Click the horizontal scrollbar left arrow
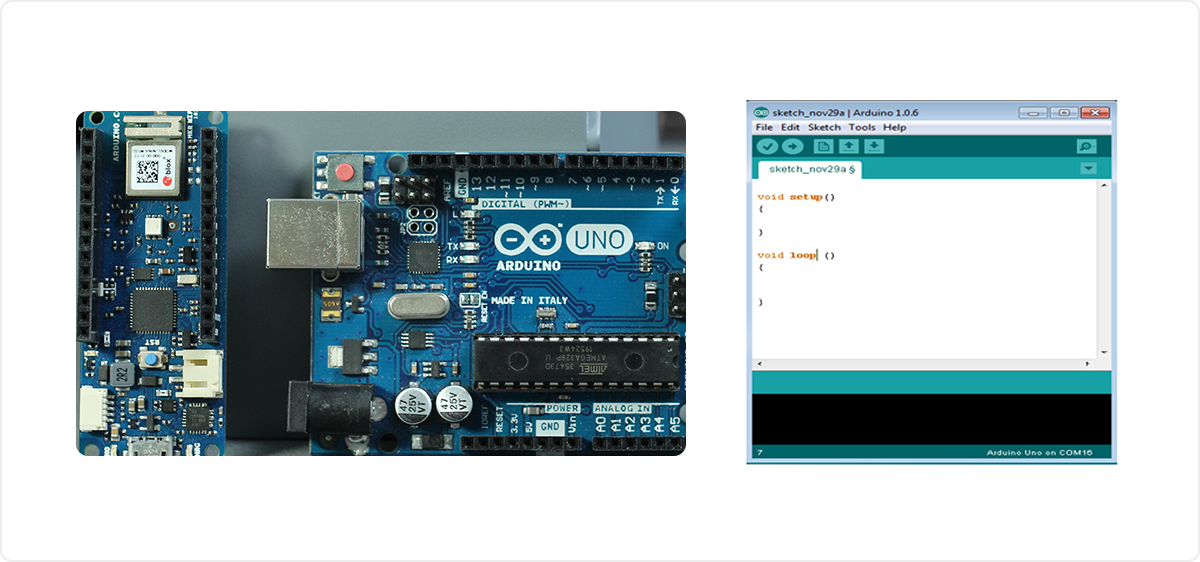Screen dimensions: 1200x562 758,364
